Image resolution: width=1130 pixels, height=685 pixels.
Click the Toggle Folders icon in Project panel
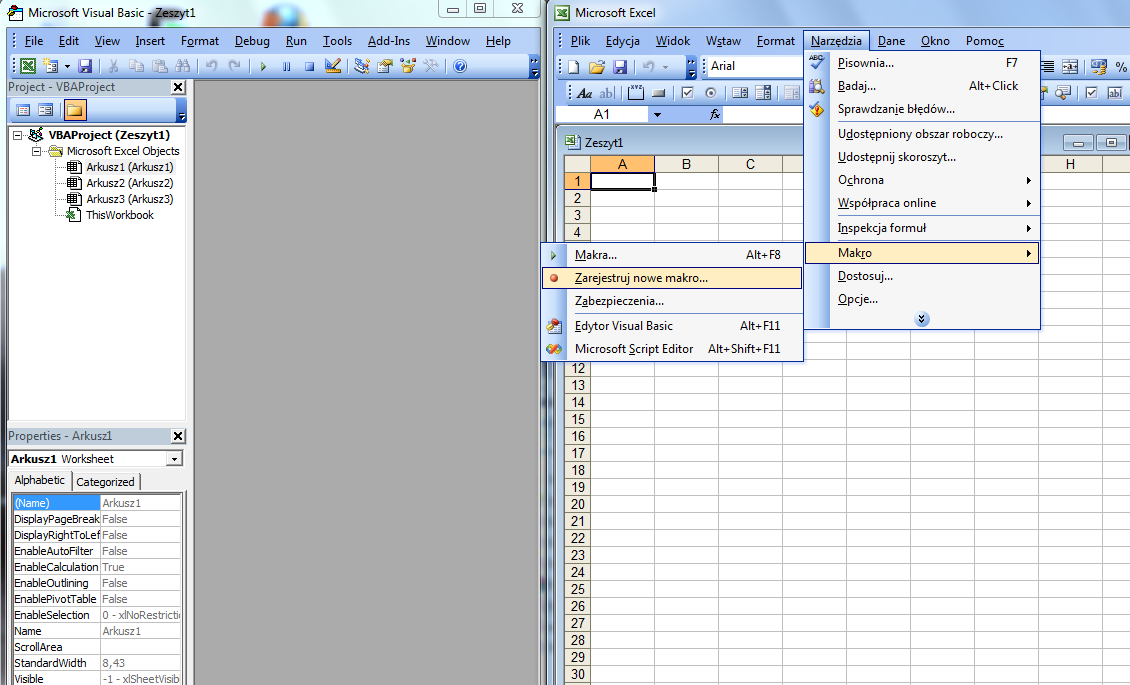[75, 108]
